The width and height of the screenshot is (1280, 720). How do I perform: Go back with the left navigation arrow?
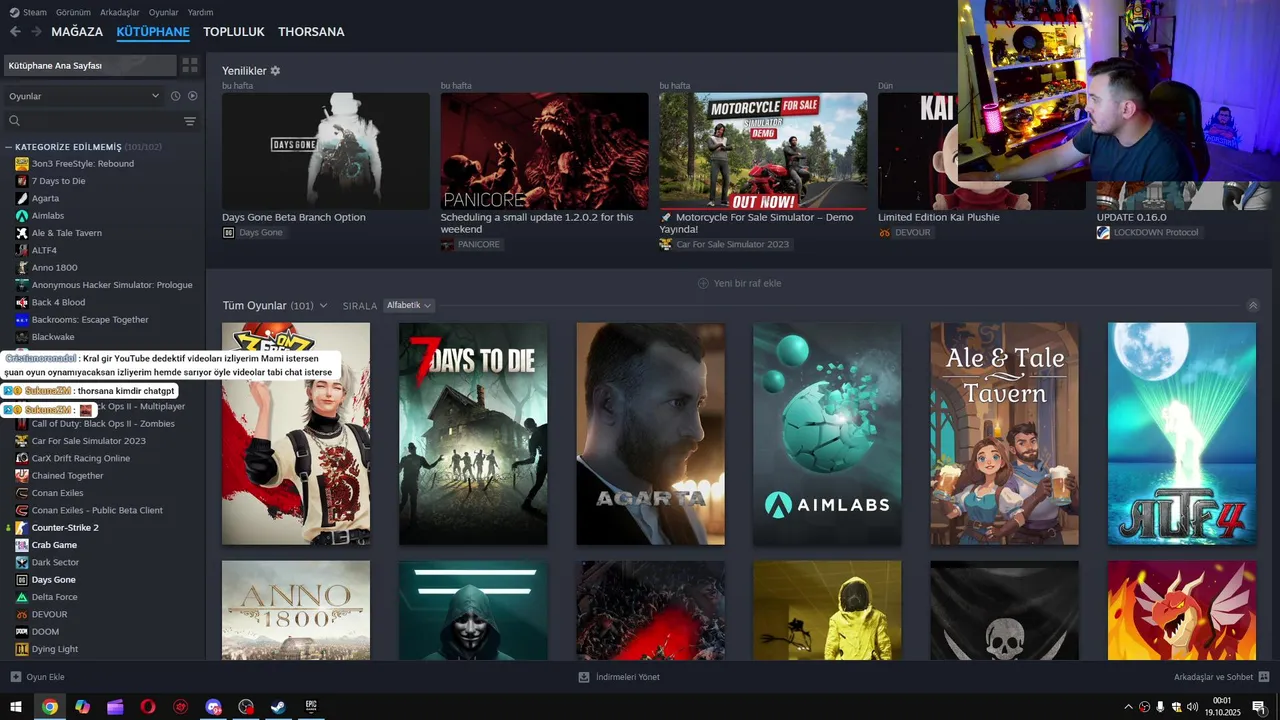(15, 32)
